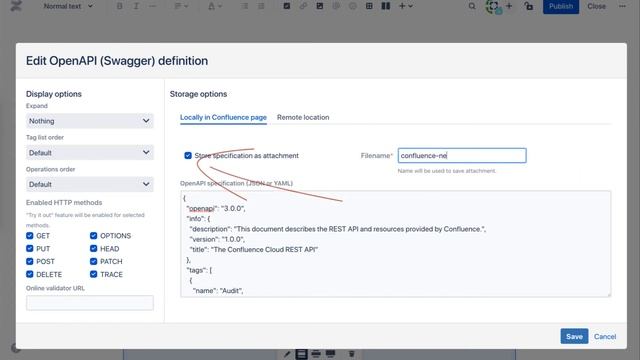Toggle the TRACE method checkbox
Screen dimensions: 640x360
tap(93, 274)
